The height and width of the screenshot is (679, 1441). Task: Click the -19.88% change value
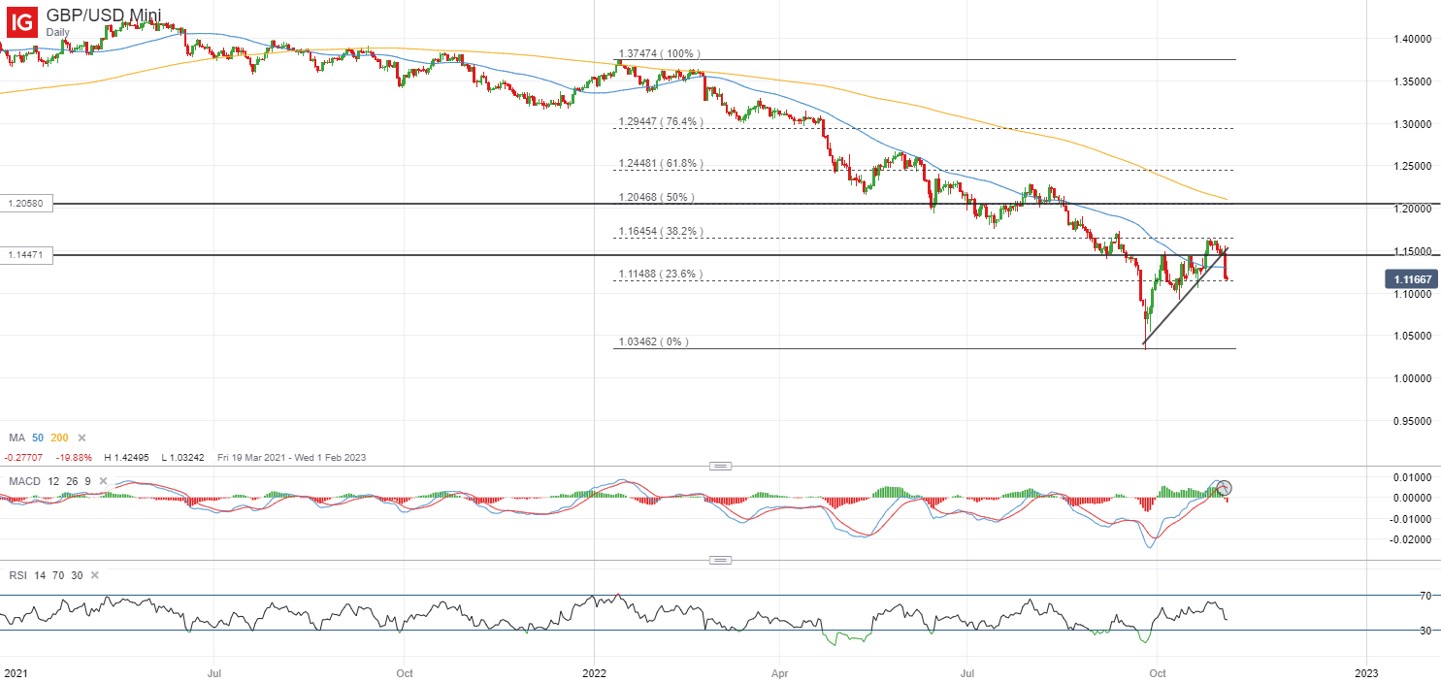click(76, 457)
